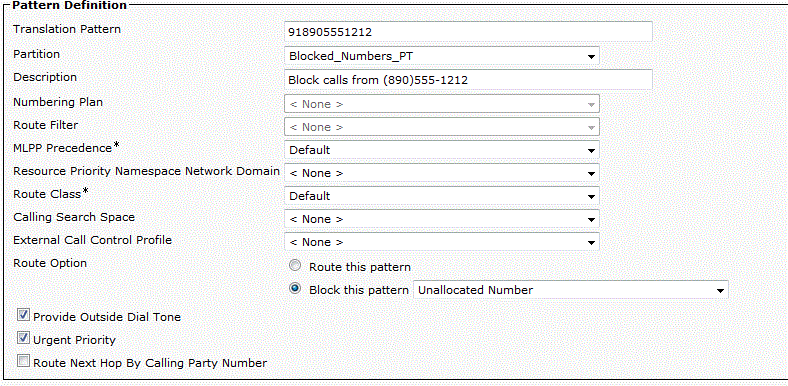Uncheck the Urgent Priority checkbox
This screenshot has height=386, width=788.
pyautogui.click(x=23, y=338)
